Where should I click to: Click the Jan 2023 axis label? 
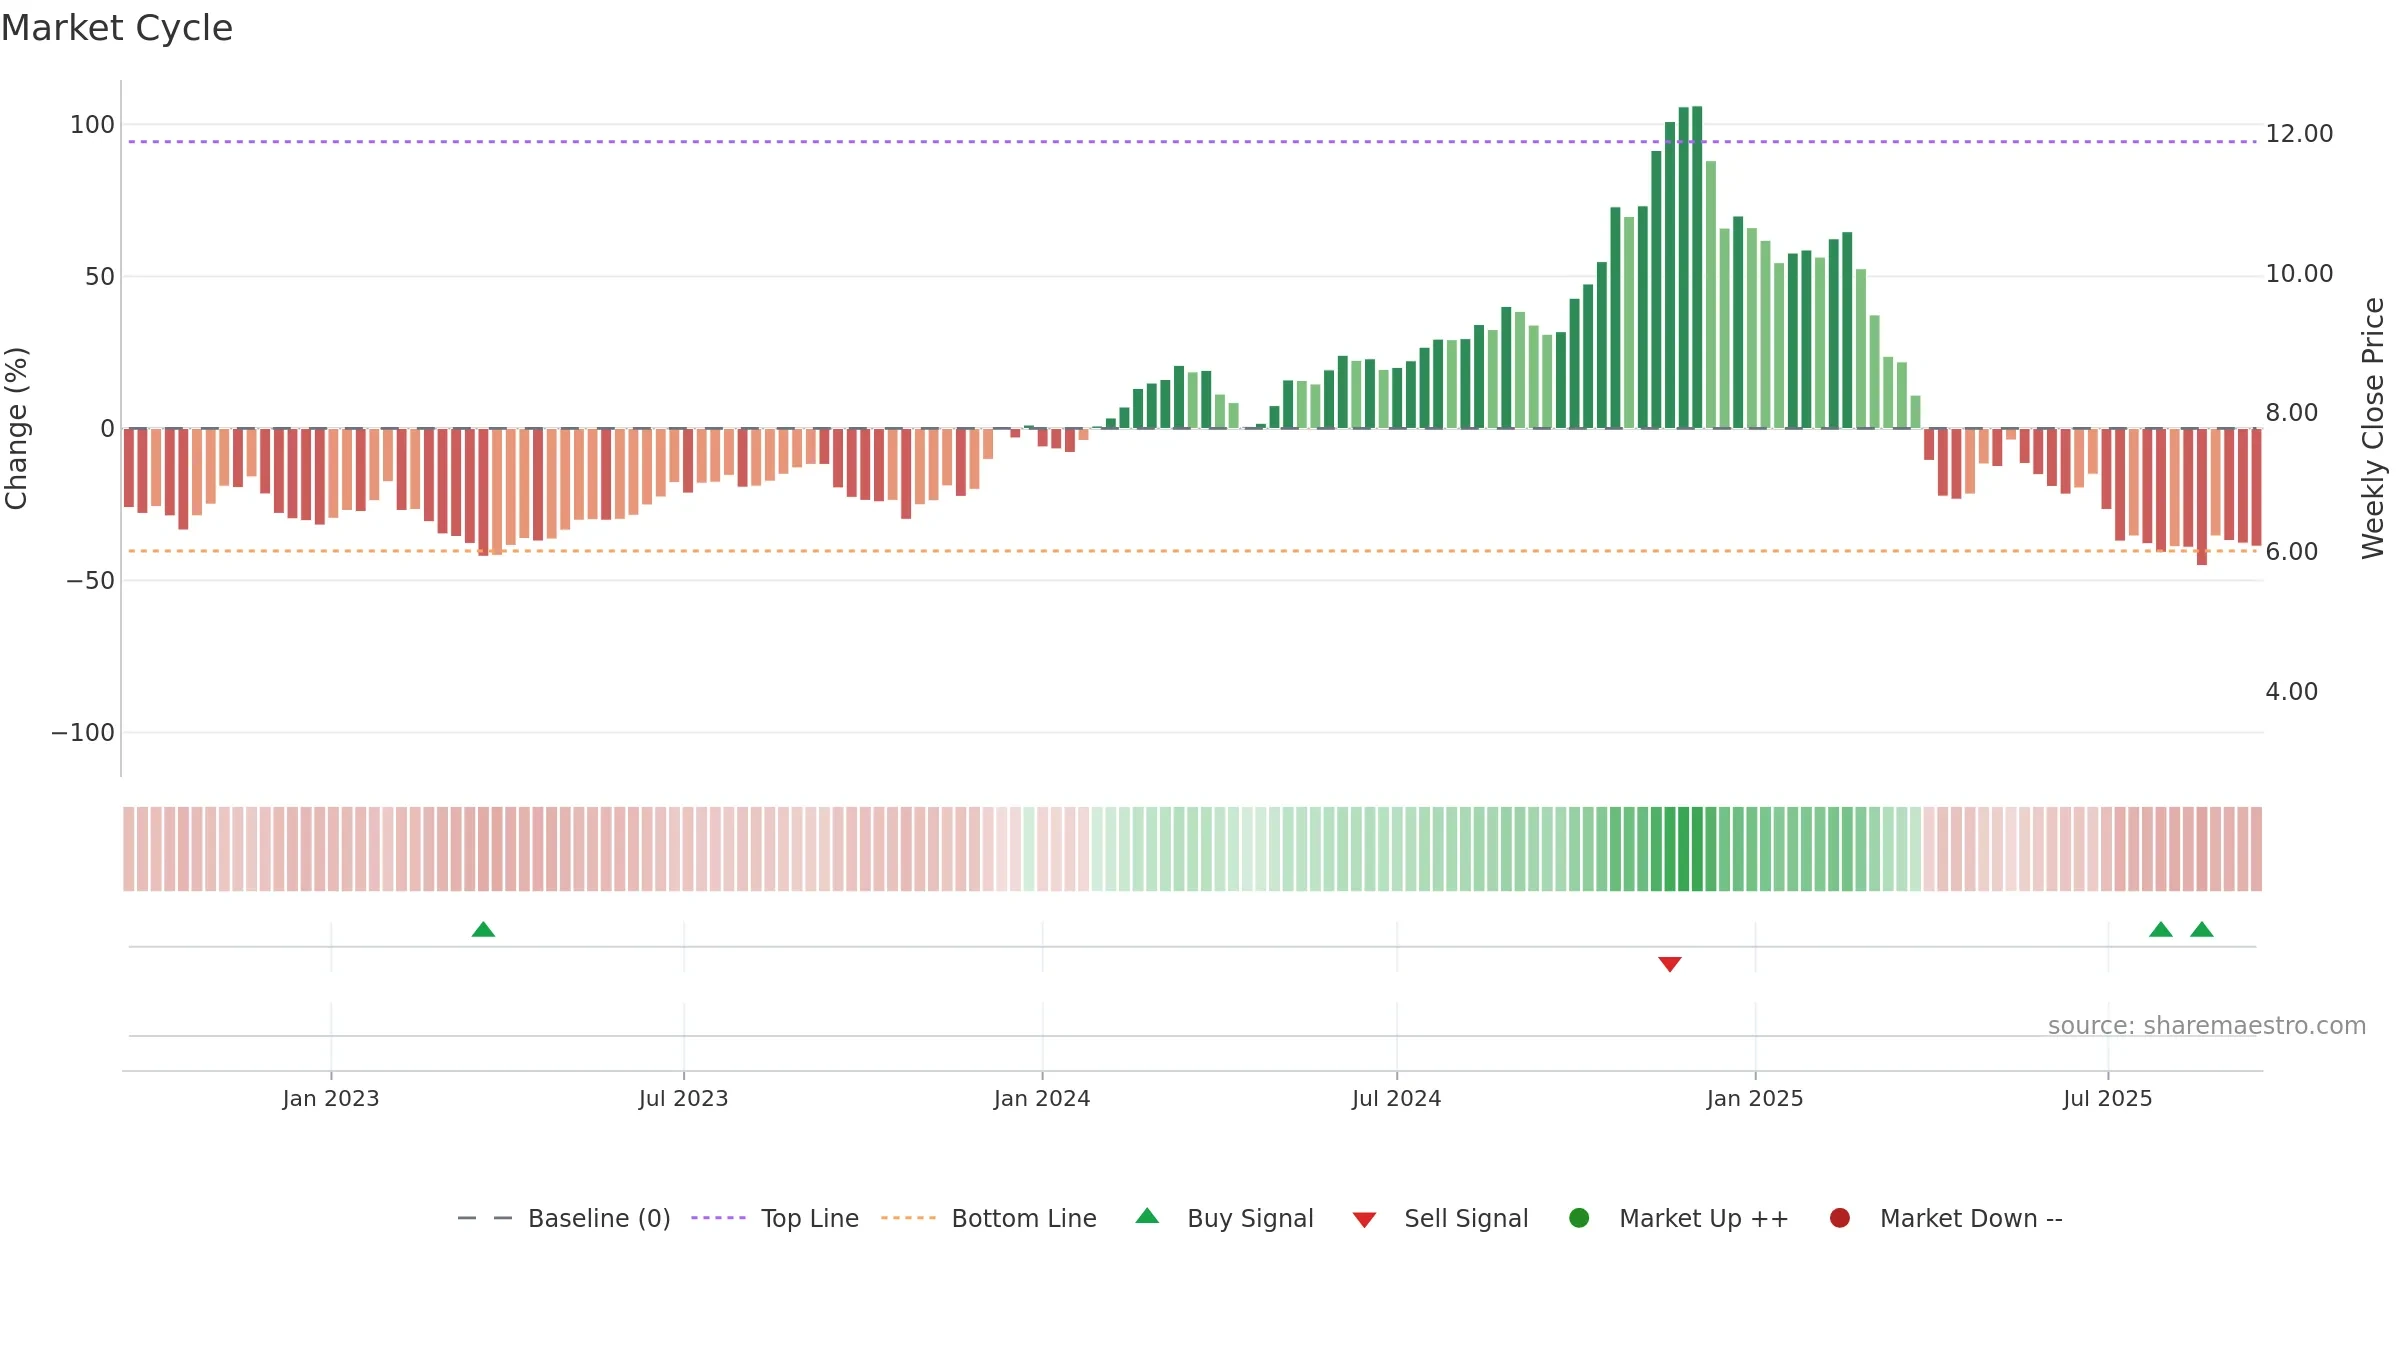tap(331, 1098)
